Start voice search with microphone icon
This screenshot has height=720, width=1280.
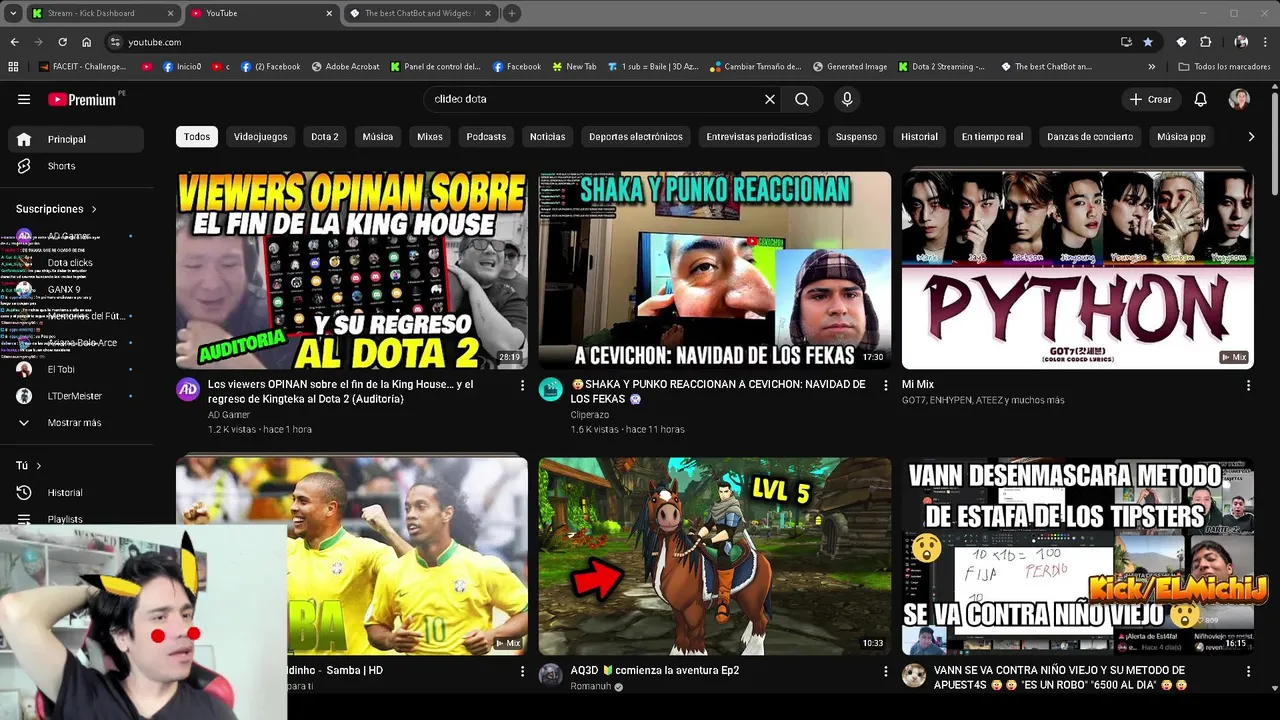click(x=847, y=99)
